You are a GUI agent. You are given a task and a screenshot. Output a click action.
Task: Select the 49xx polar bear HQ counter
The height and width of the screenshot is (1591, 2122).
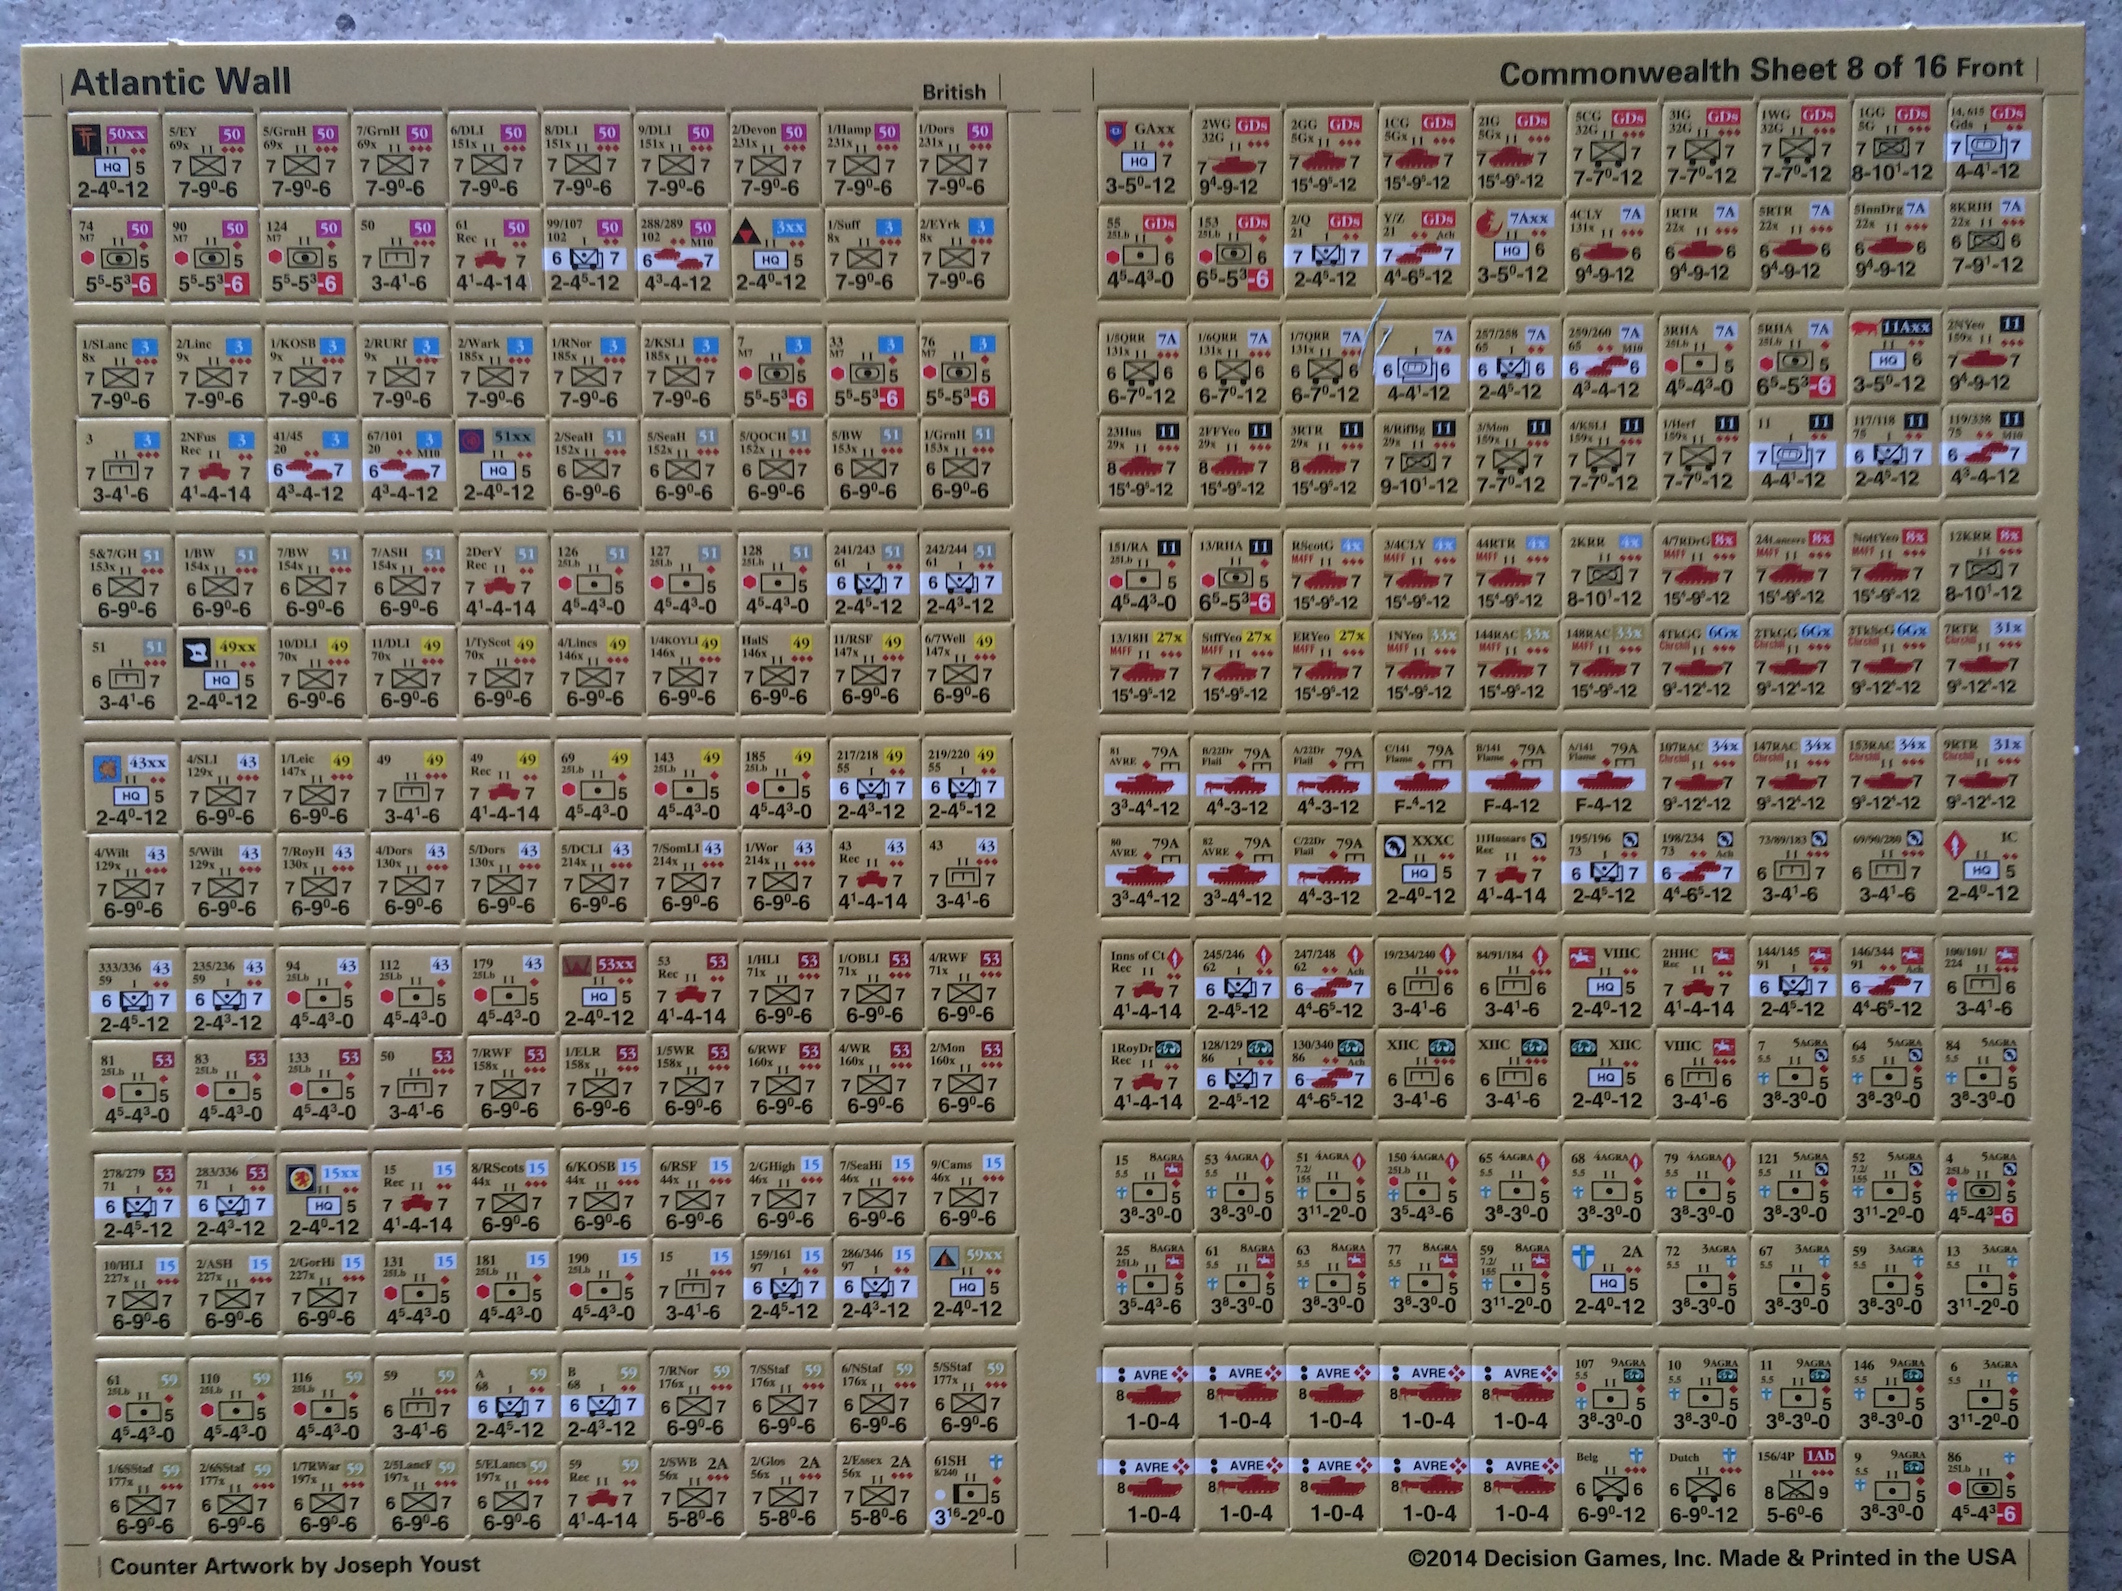click(x=222, y=672)
